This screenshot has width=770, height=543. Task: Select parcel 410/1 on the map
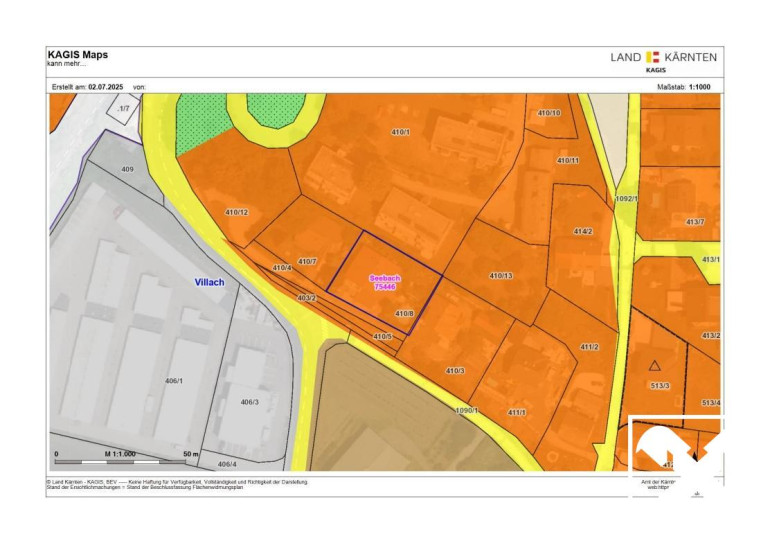tap(401, 133)
